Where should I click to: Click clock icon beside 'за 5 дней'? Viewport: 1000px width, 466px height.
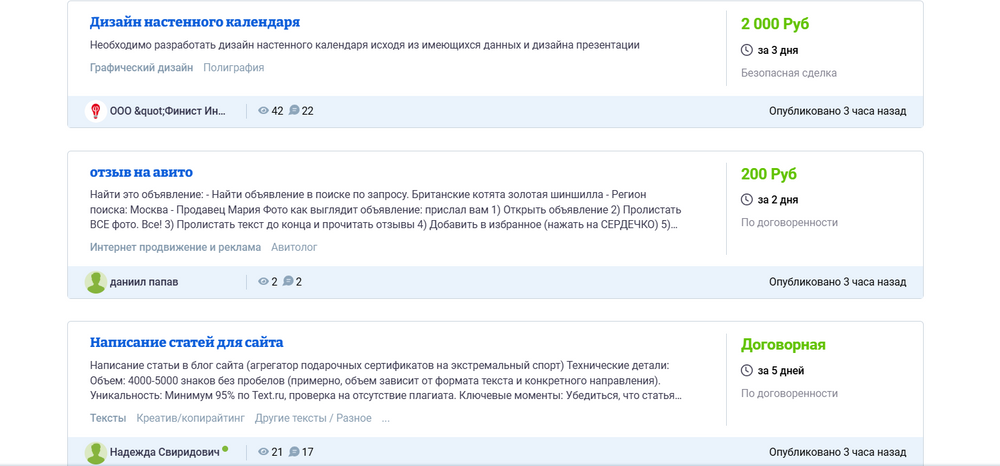point(746,371)
